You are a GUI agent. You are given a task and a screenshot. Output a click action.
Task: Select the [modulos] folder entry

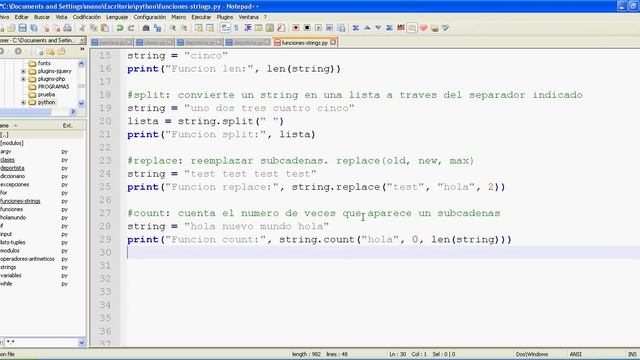tap(11, 143)
